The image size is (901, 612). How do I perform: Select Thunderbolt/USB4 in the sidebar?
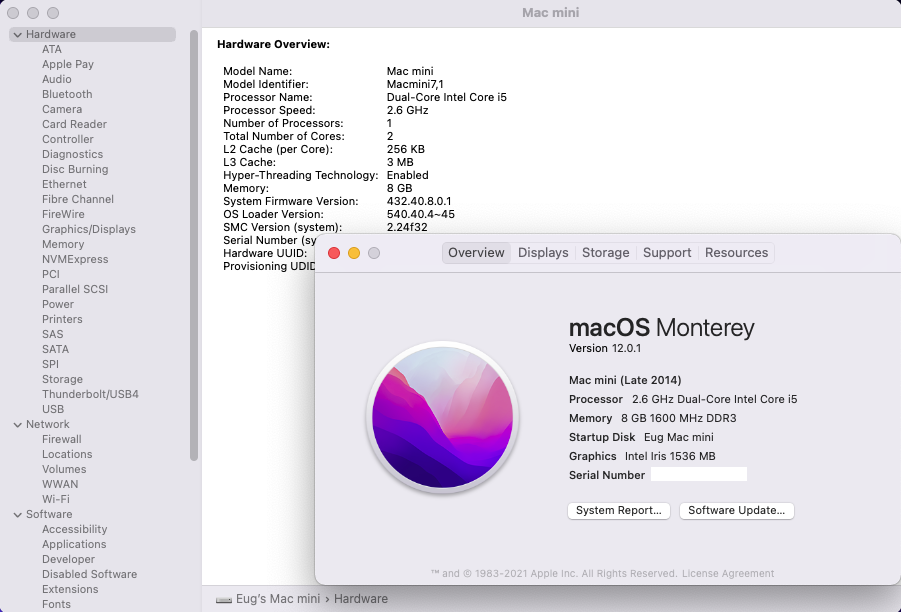pos(90,394)
